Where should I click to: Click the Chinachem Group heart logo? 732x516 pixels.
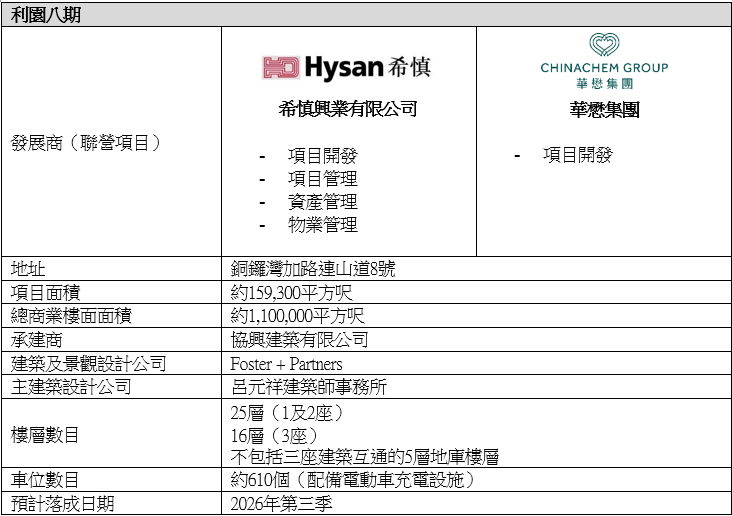pos(604,45)
